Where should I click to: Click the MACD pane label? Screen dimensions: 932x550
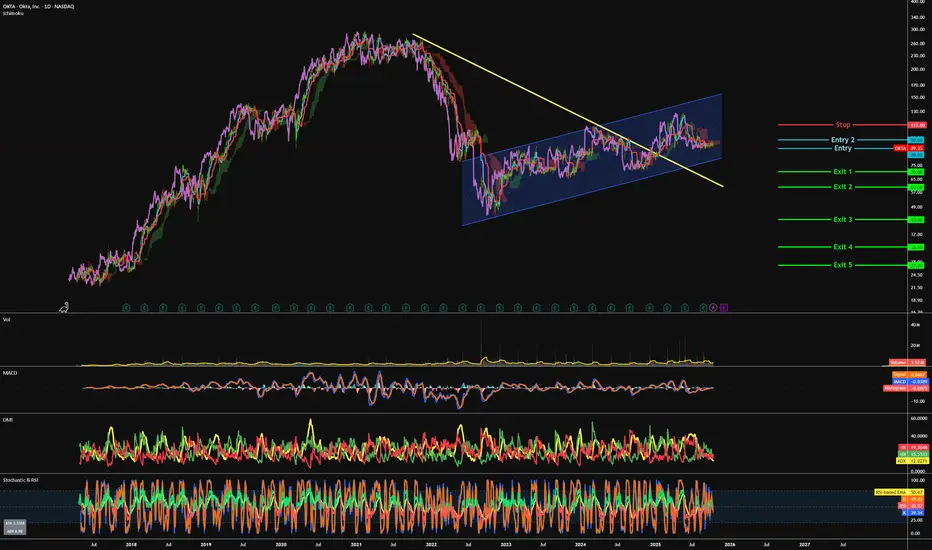pyautogui.click(x=10, y=373)
